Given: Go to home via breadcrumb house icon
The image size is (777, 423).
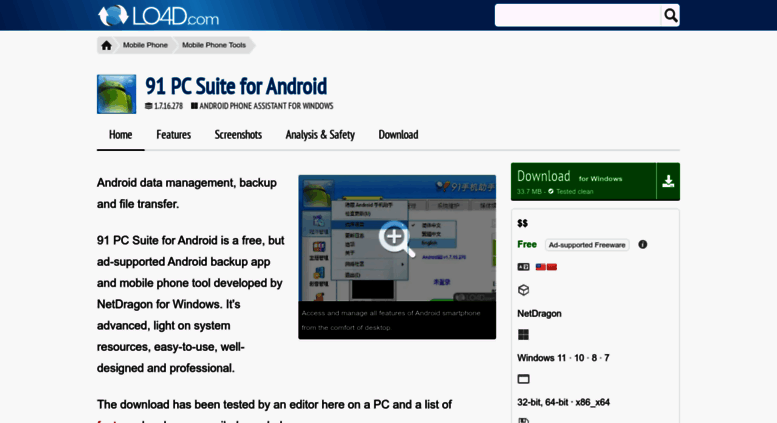Looking at the screenshot, I should pyautogui.click(x=106, y=46).
